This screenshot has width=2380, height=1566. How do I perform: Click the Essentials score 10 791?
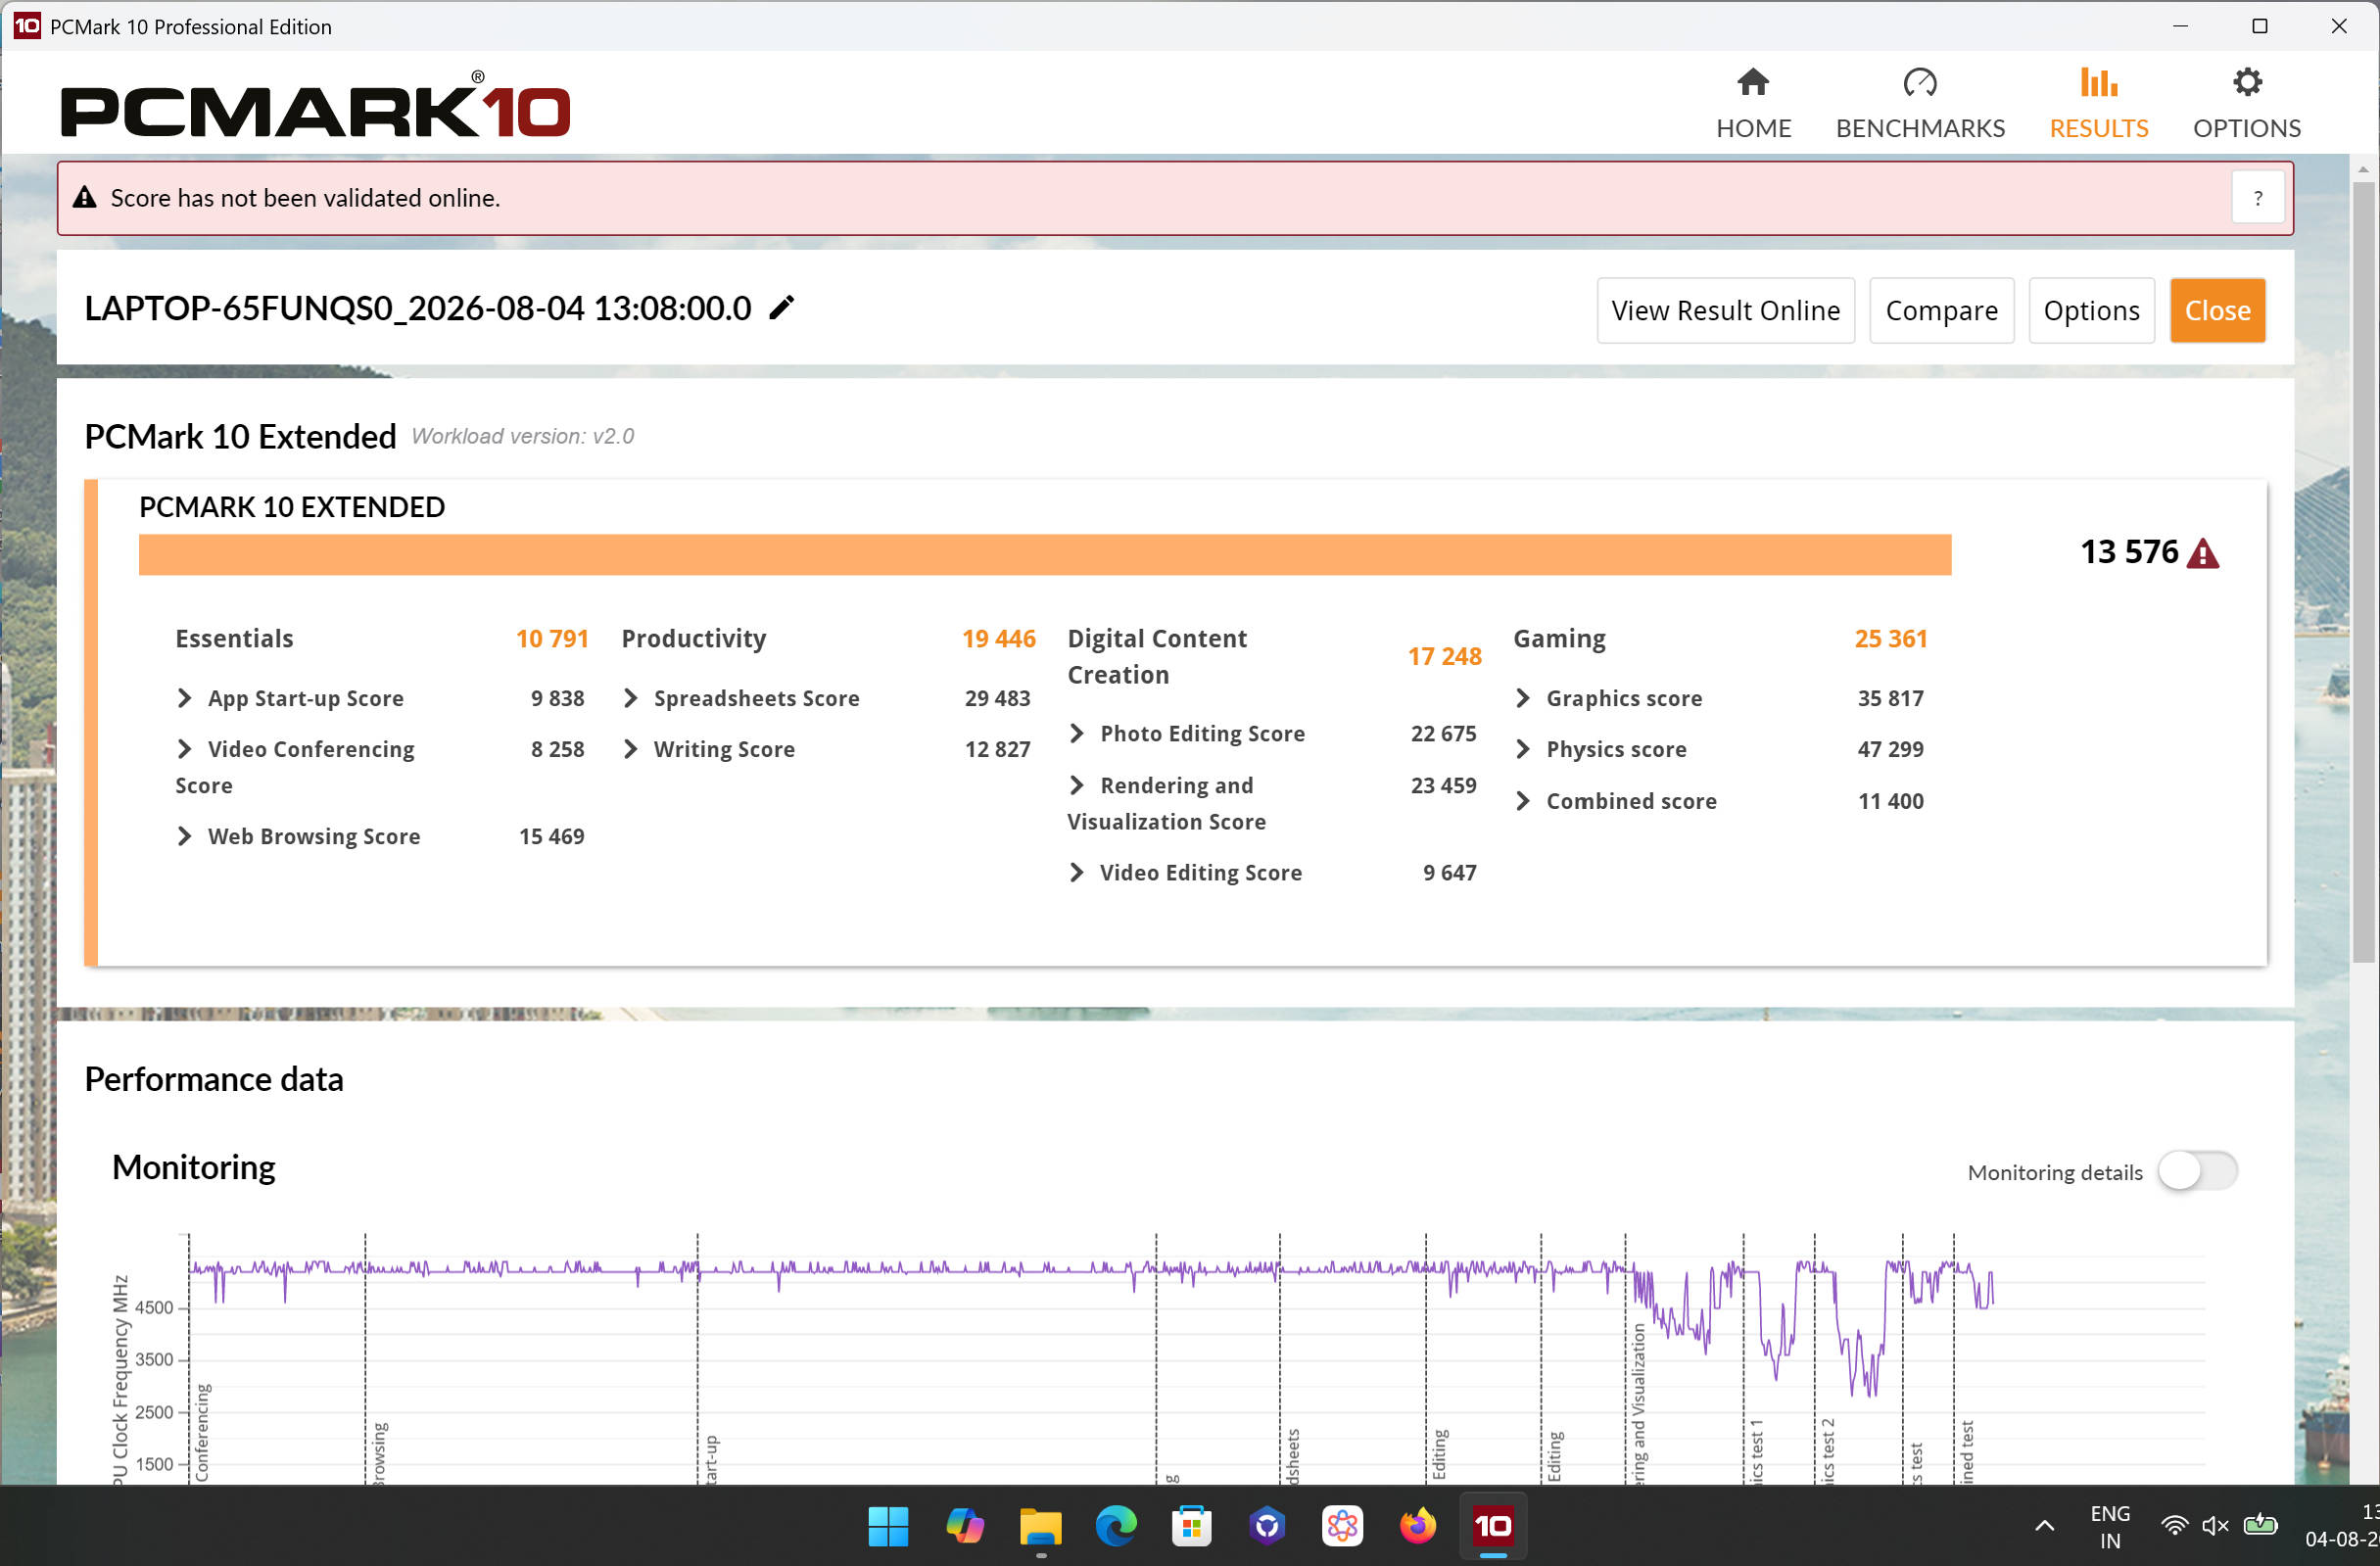coord(552,638)
